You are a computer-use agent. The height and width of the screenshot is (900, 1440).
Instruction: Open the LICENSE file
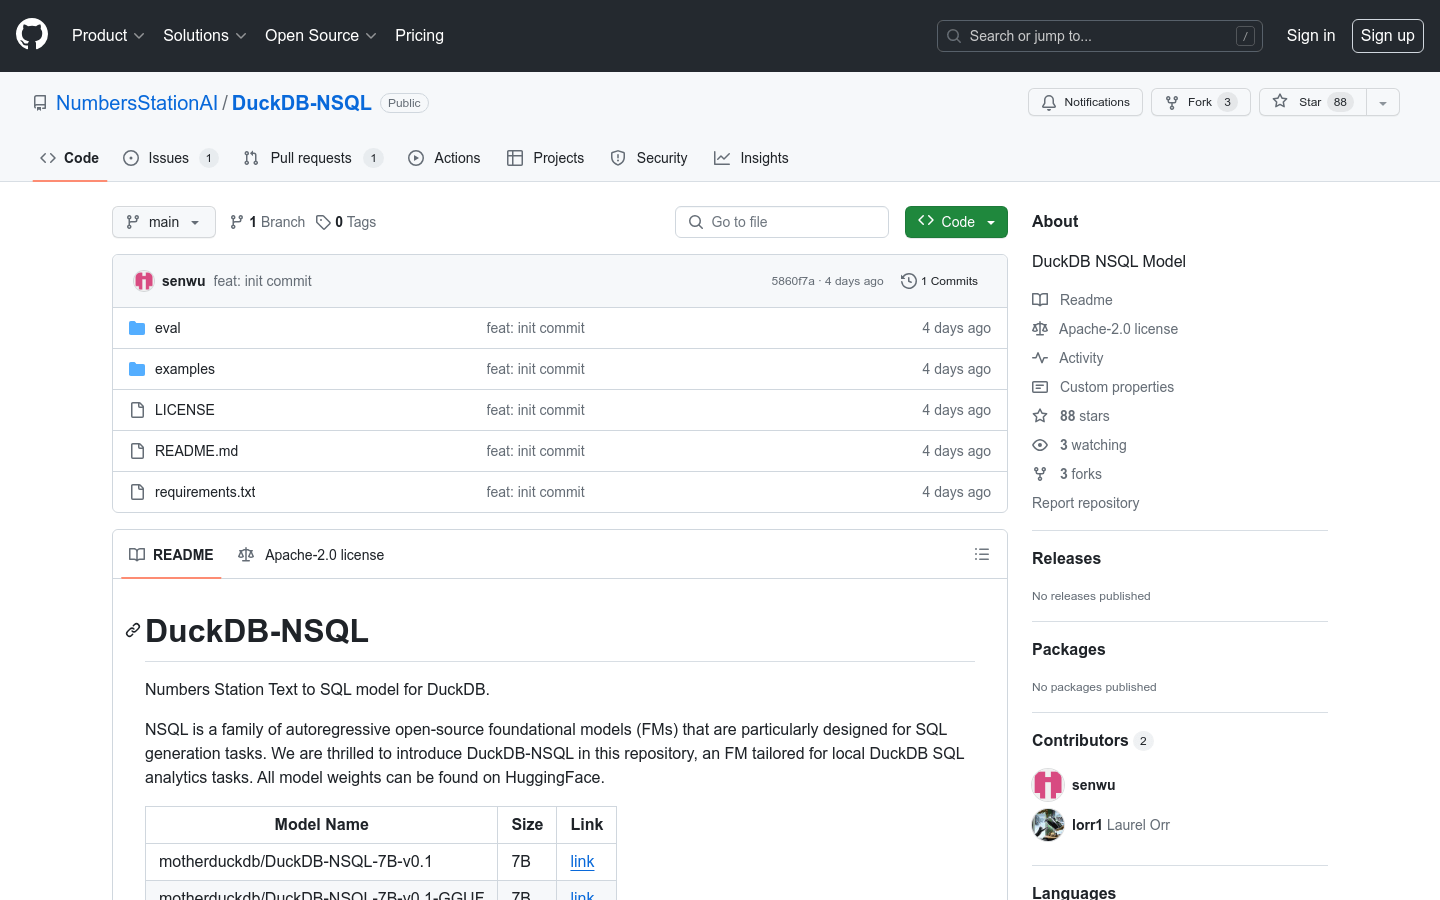(185, 410)
